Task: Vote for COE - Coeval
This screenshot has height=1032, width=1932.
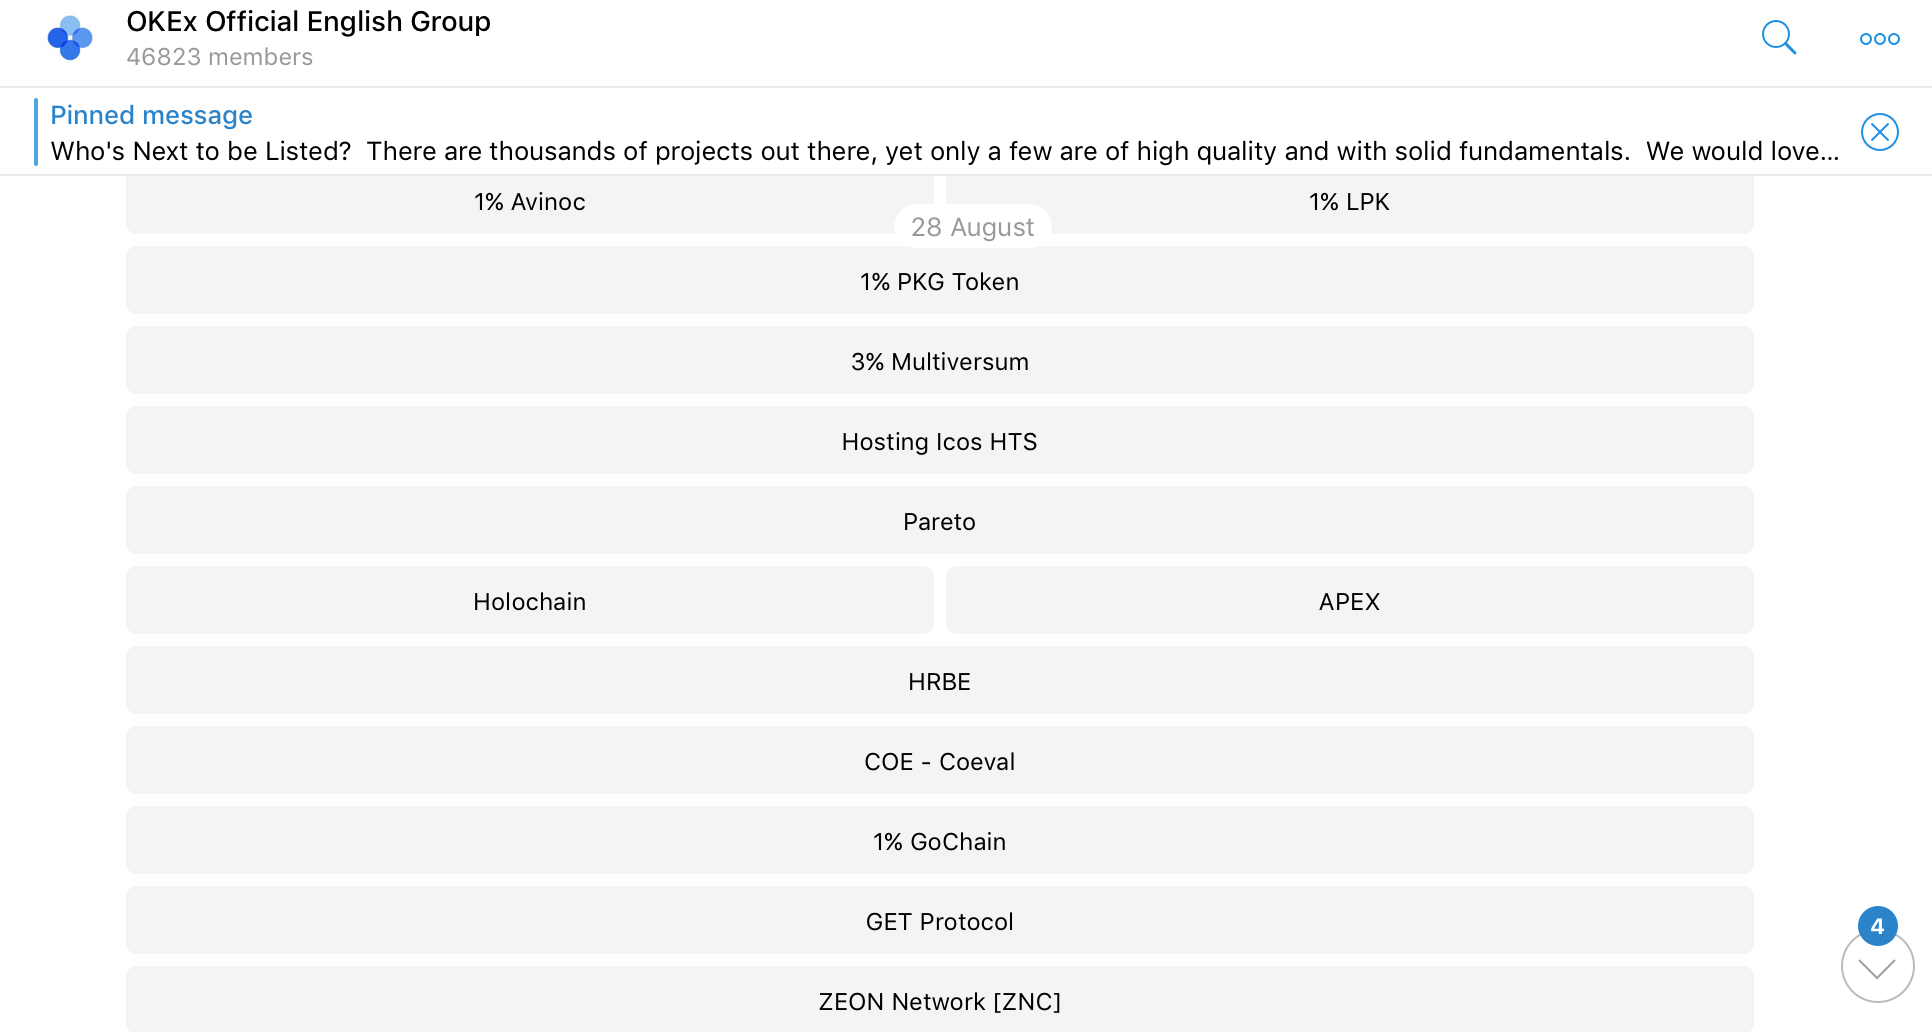Action: click(939, 761)
